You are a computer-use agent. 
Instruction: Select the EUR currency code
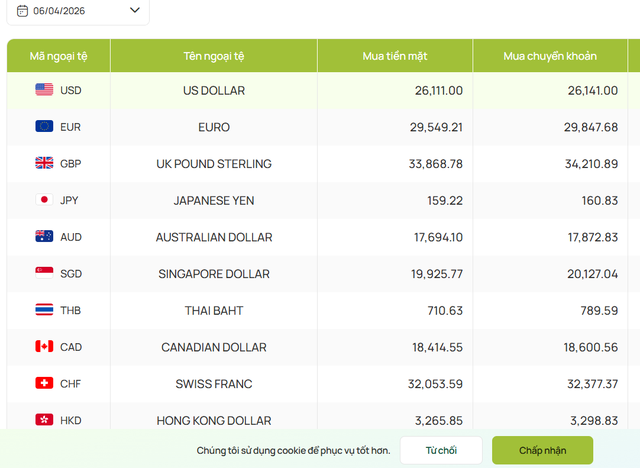coord(70,127)
